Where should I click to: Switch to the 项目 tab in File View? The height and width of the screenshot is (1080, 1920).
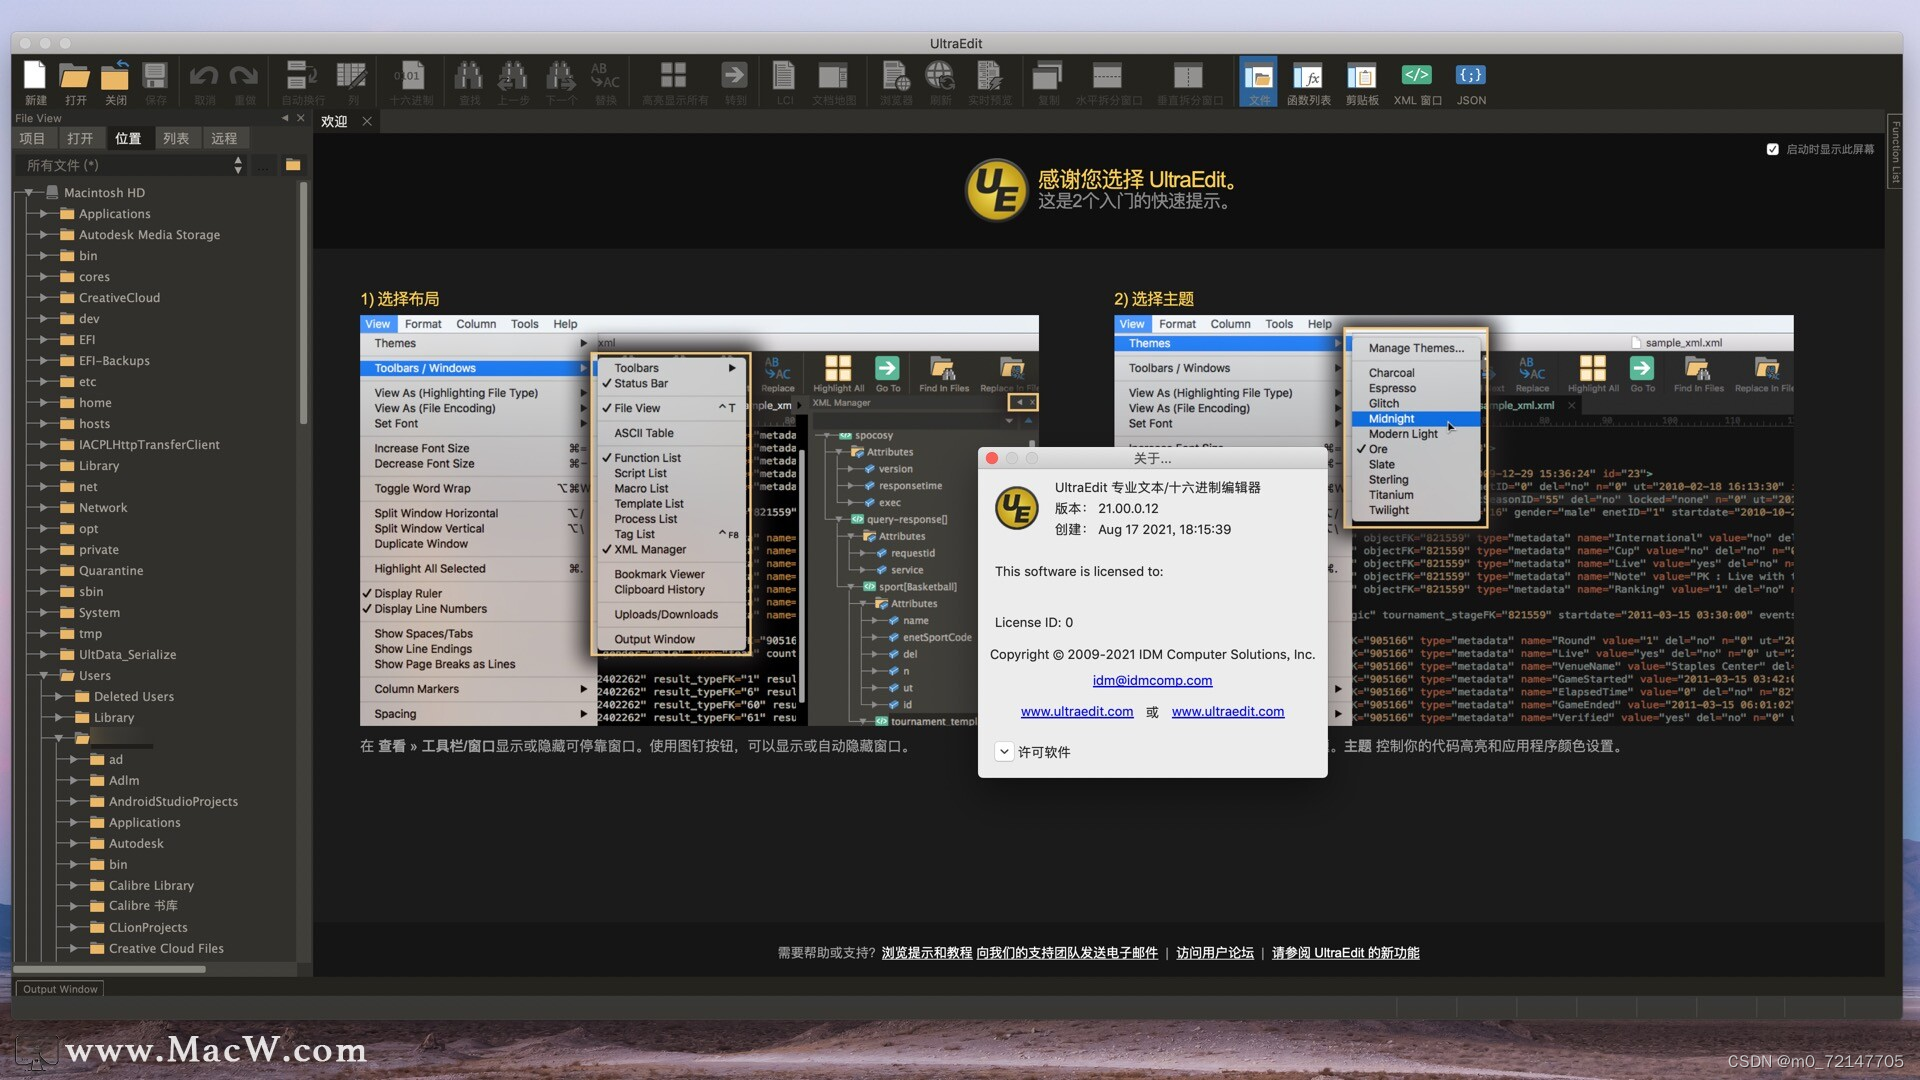[32, 139]
